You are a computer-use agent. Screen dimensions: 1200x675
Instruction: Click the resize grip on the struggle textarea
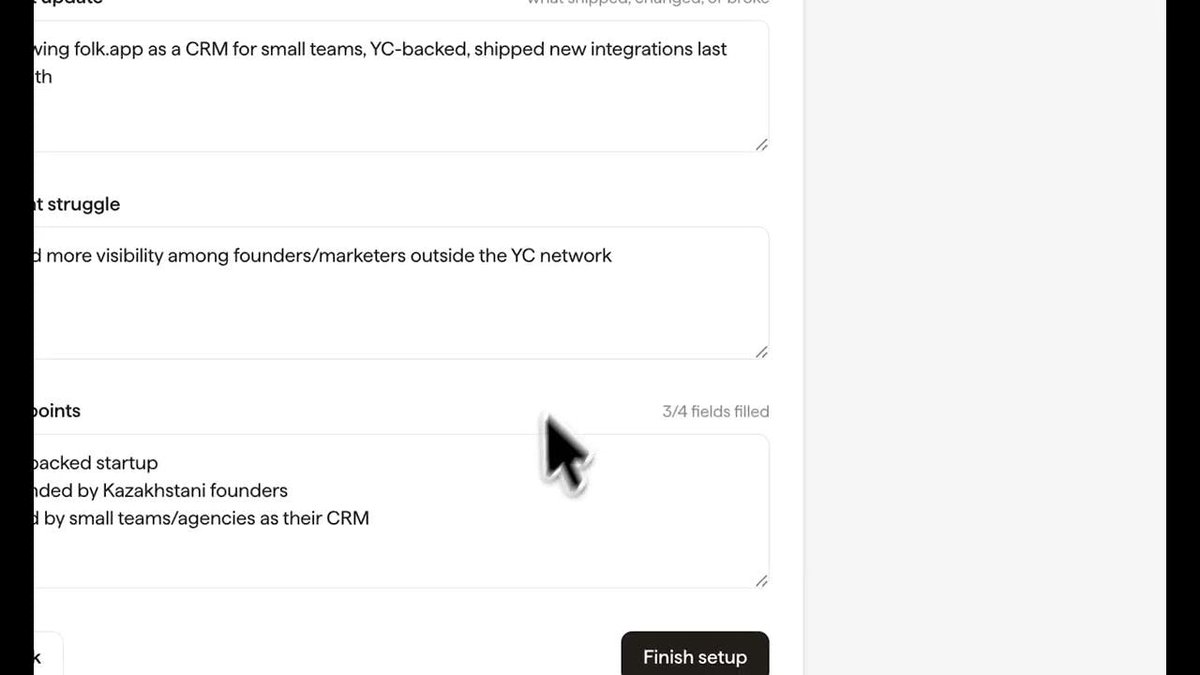[761, 352]
